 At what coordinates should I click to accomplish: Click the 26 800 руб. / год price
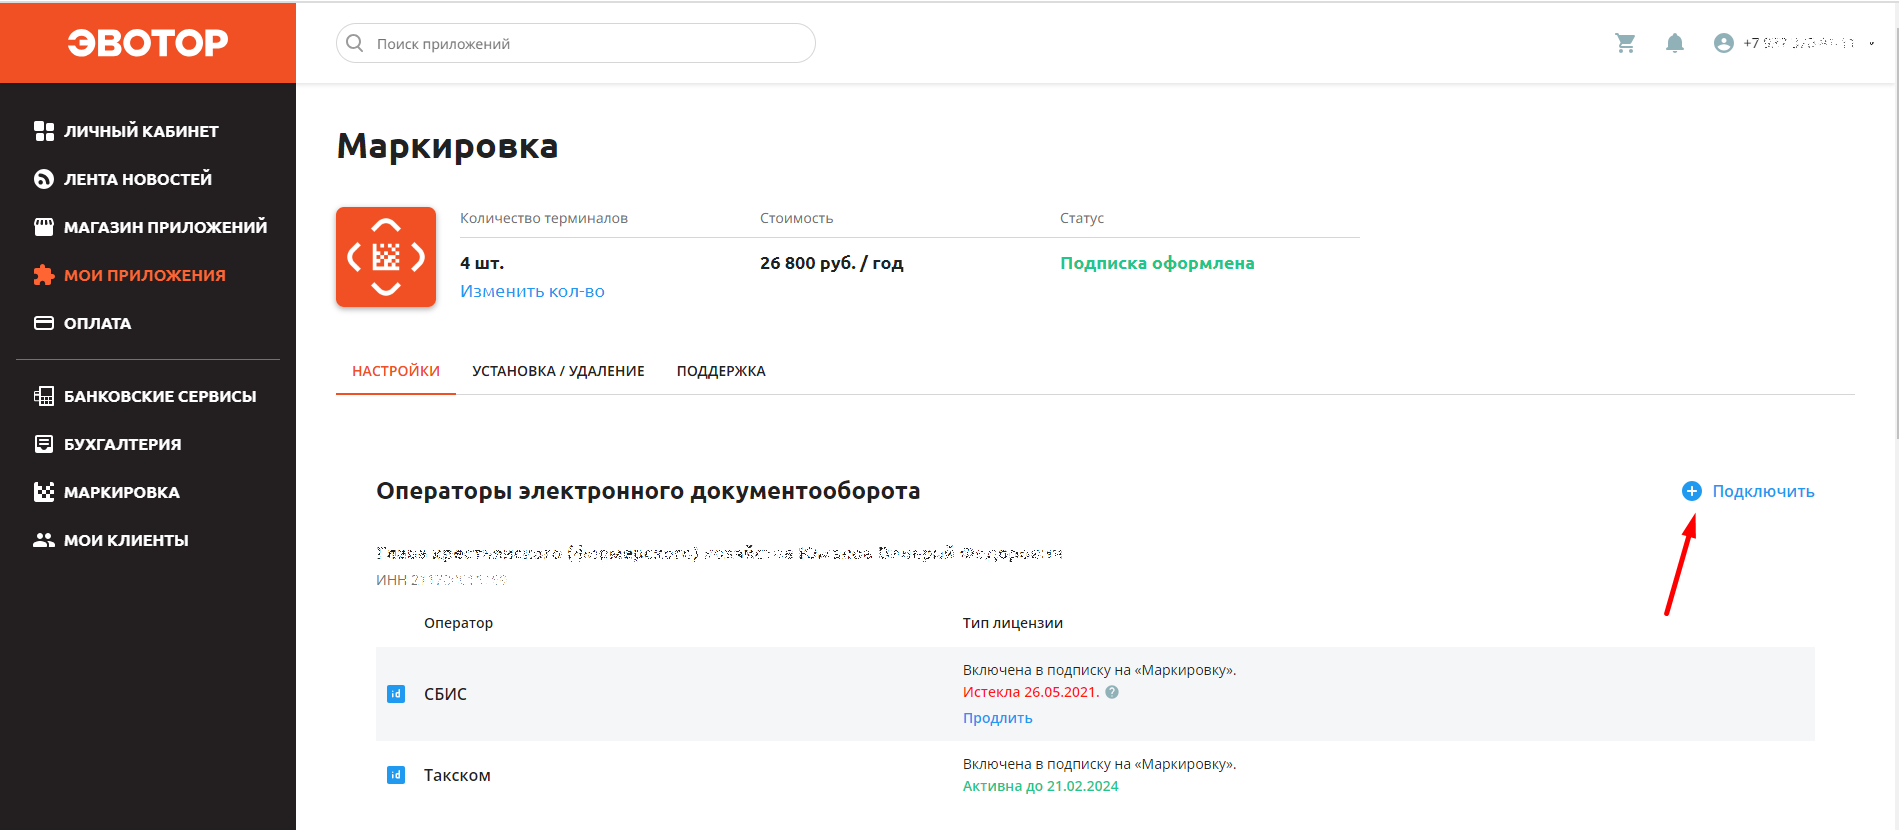[831, 263]
